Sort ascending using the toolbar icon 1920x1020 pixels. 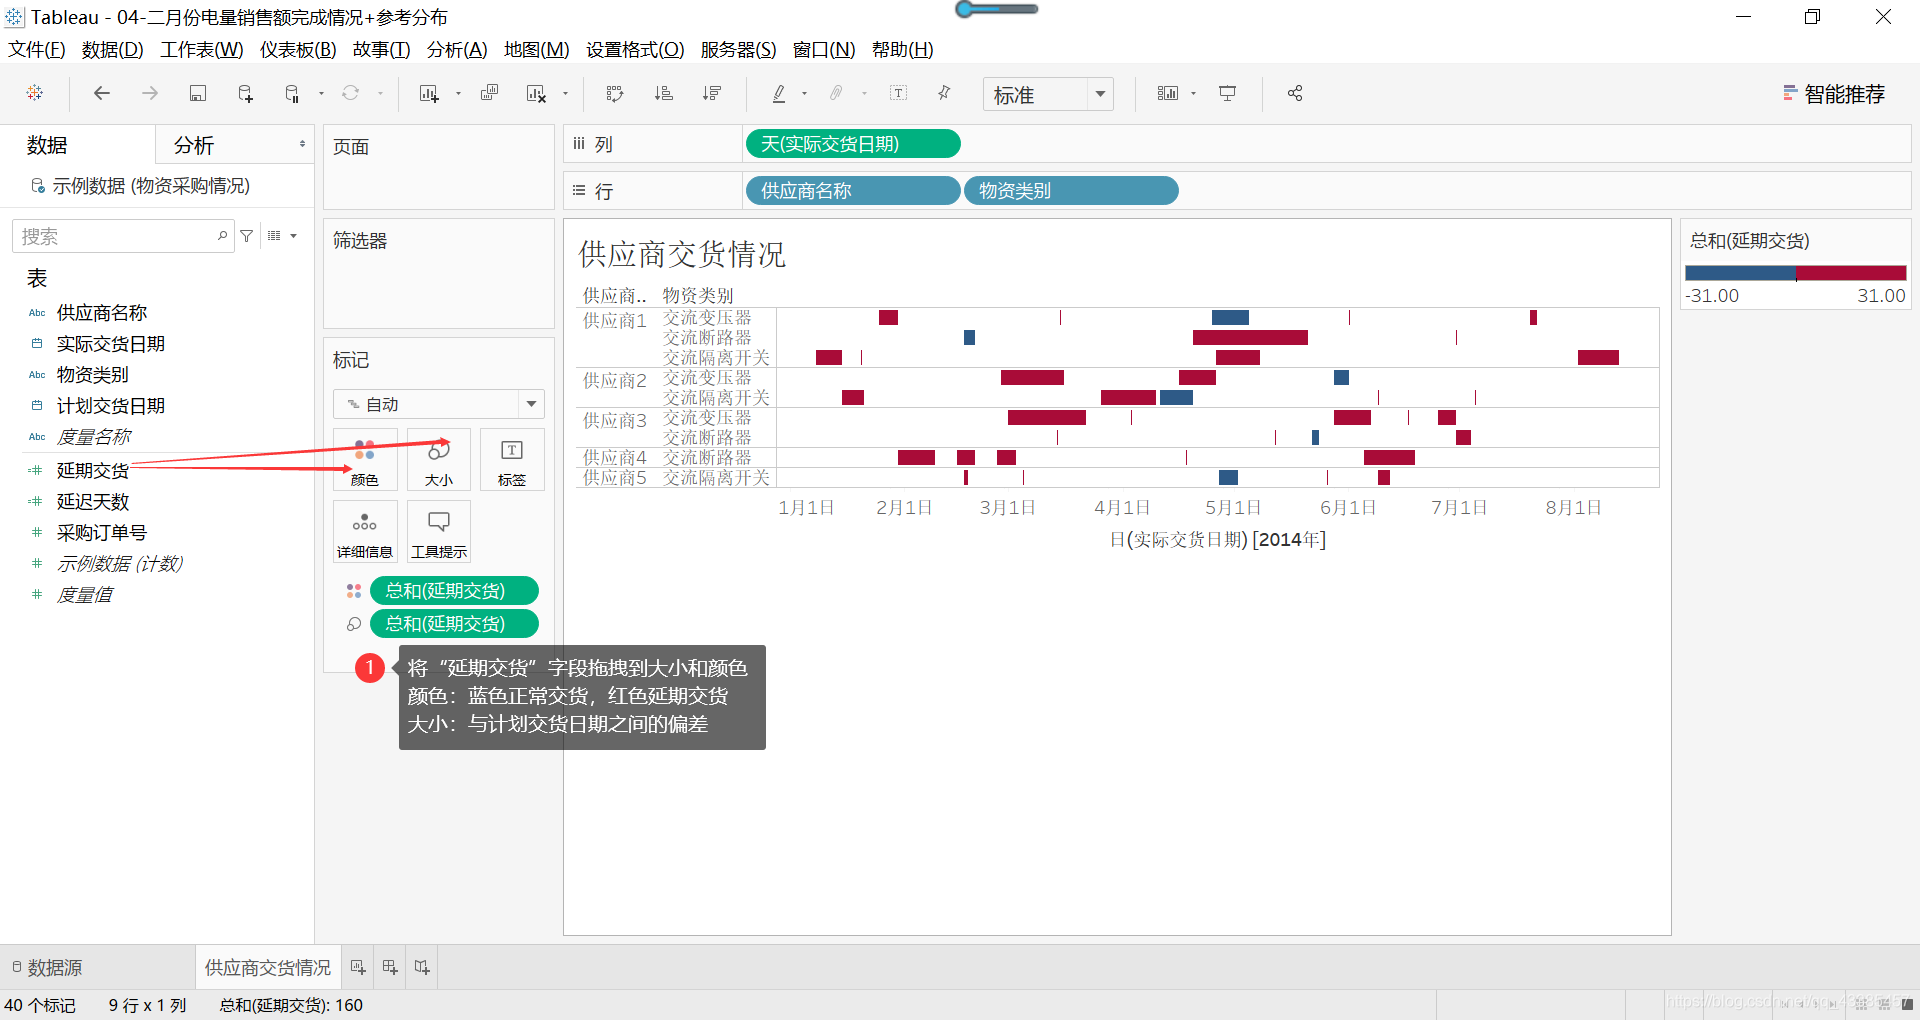664,93
